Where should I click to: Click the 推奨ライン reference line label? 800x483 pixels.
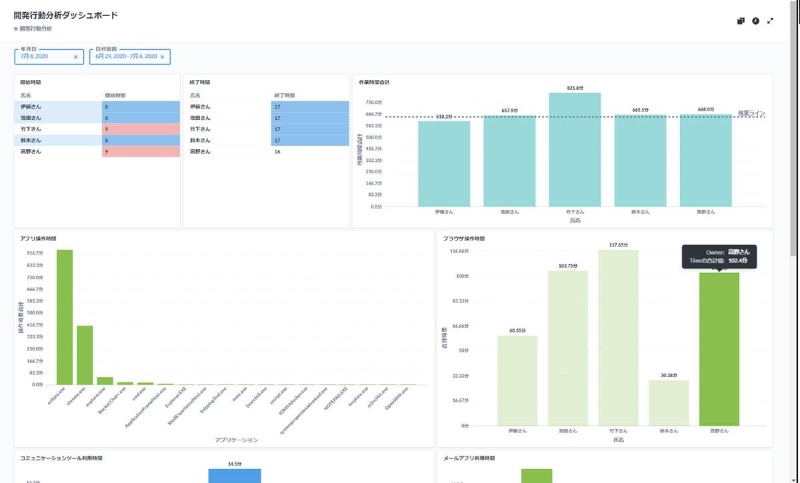(750, 114)
